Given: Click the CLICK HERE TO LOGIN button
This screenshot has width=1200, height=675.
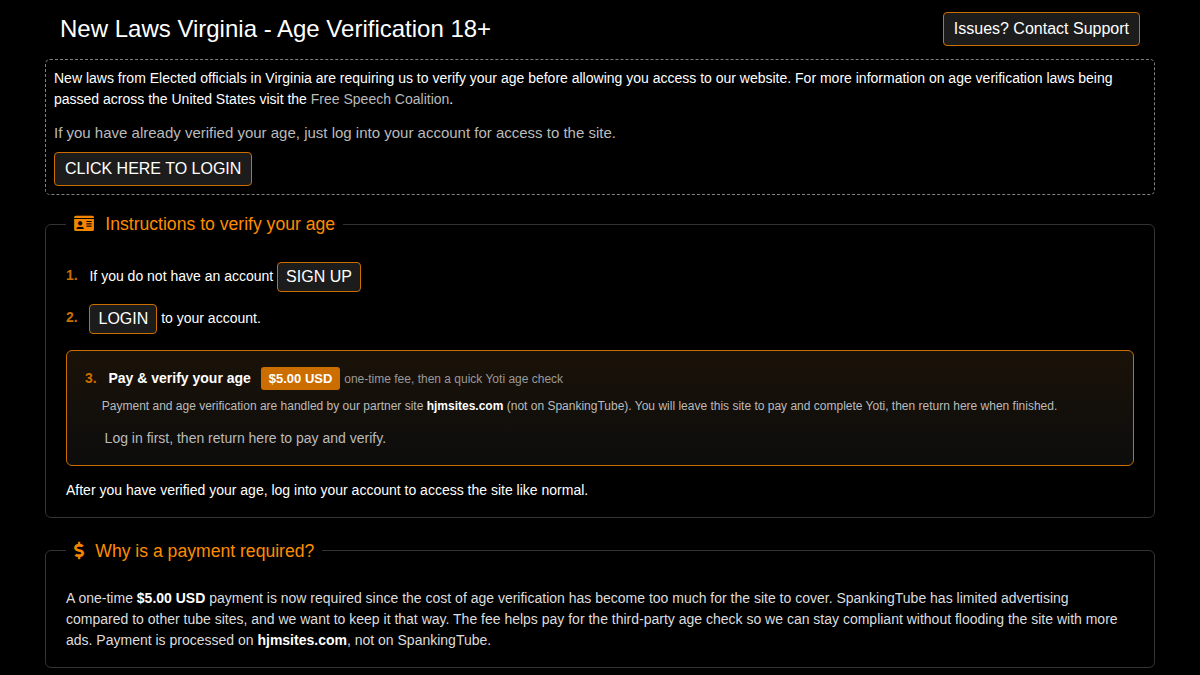Looking at the screenshot, I should 153,169.
